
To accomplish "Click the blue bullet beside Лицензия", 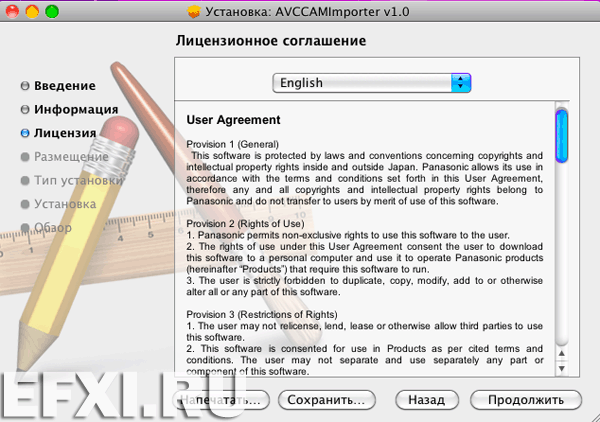I will [25, 133].
